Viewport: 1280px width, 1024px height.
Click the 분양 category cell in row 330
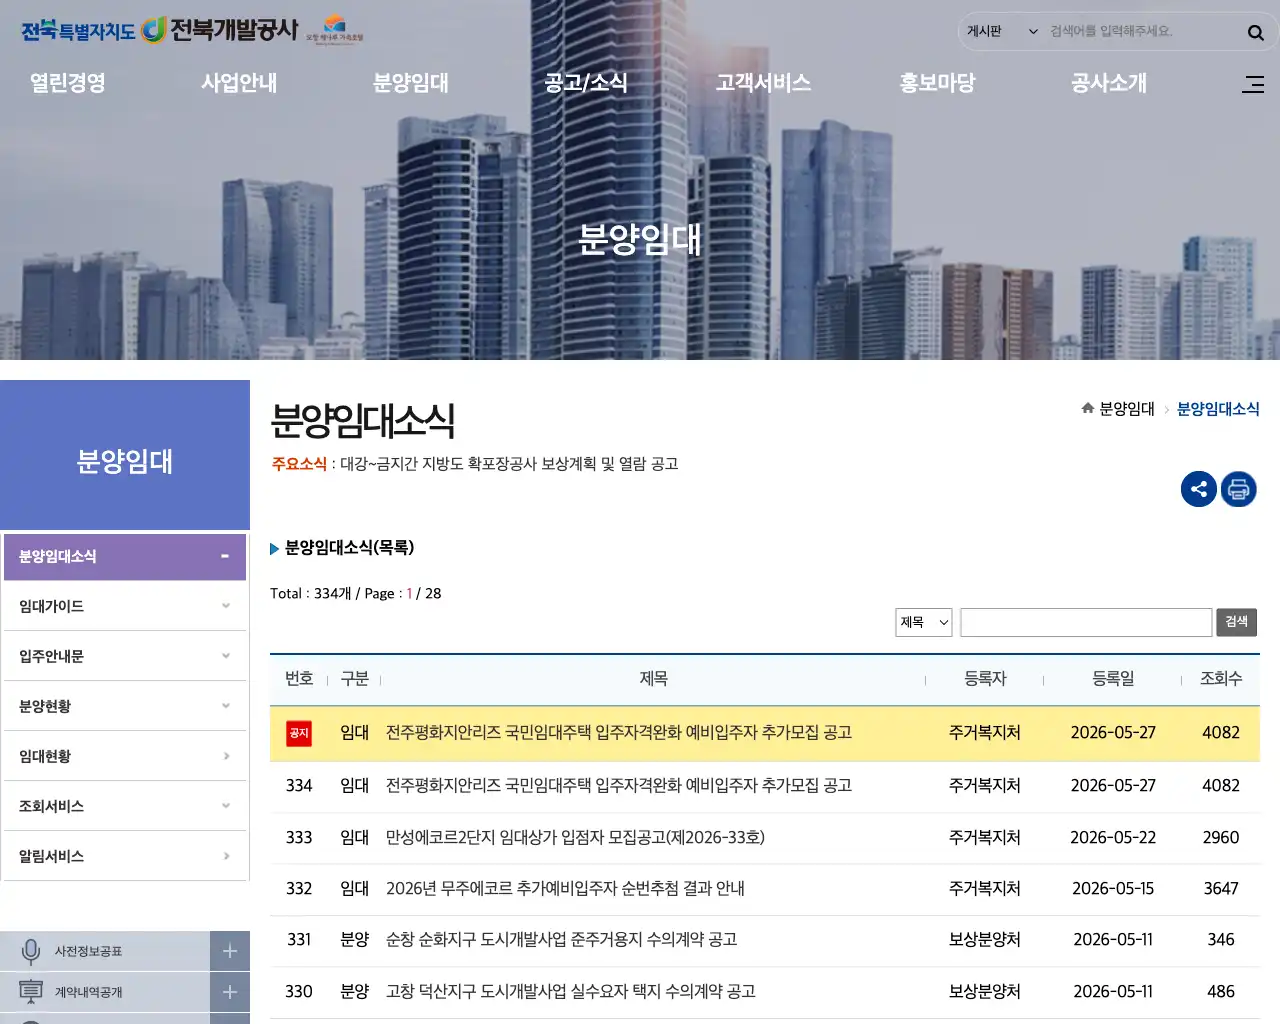point(355,992)
